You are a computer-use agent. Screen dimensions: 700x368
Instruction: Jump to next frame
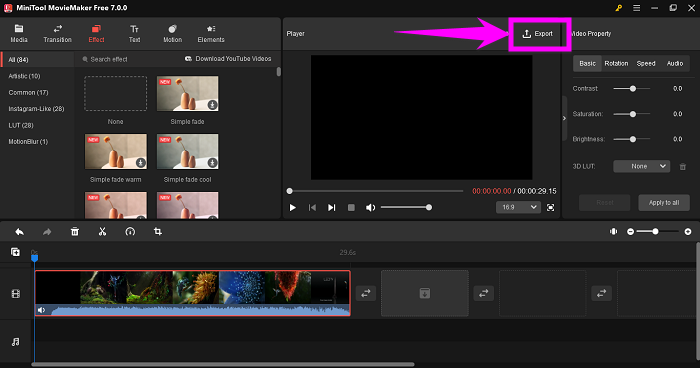331,208
